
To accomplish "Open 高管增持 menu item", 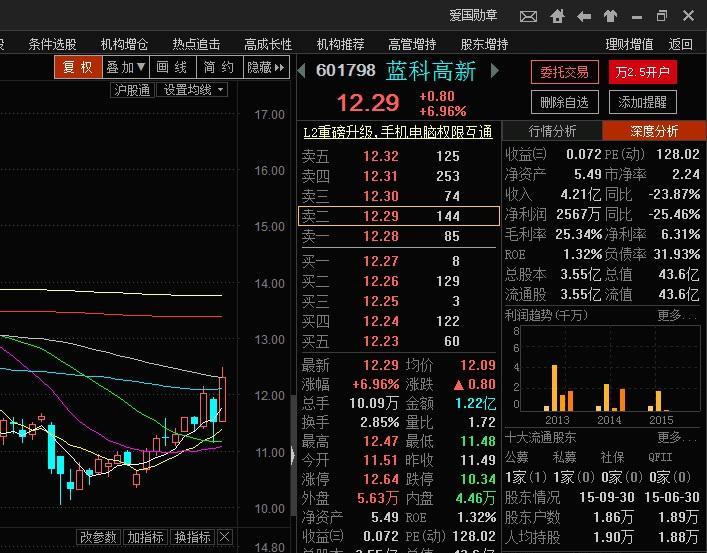I will 412,44.
